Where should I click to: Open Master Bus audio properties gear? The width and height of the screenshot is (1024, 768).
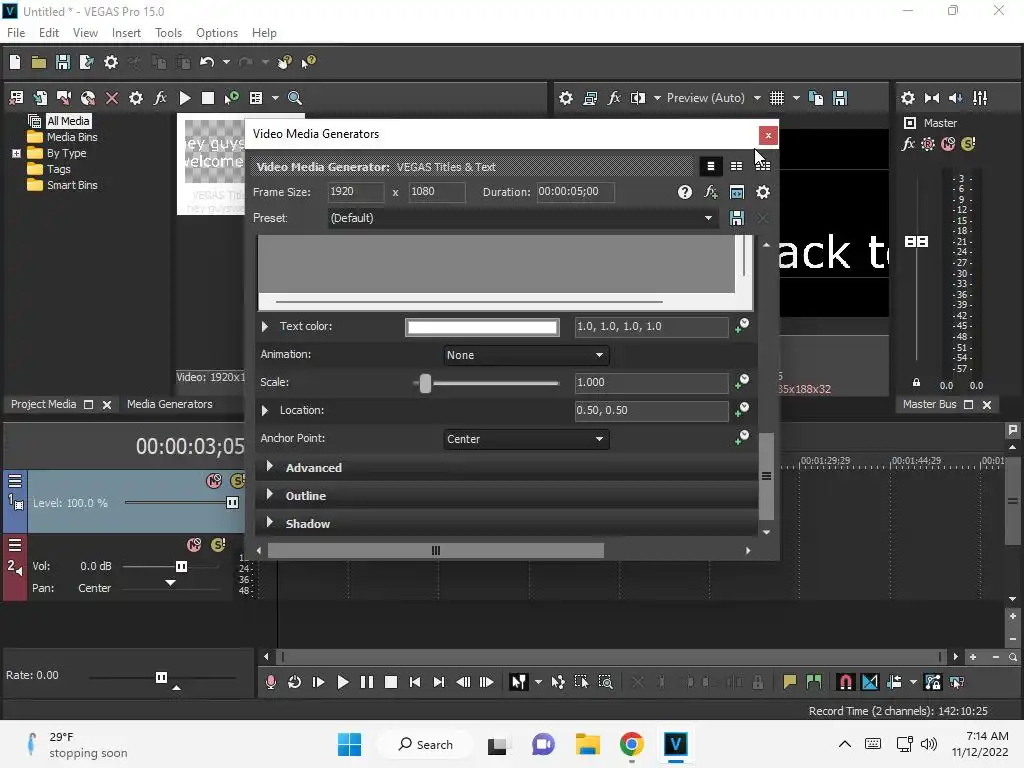(908, 98)
